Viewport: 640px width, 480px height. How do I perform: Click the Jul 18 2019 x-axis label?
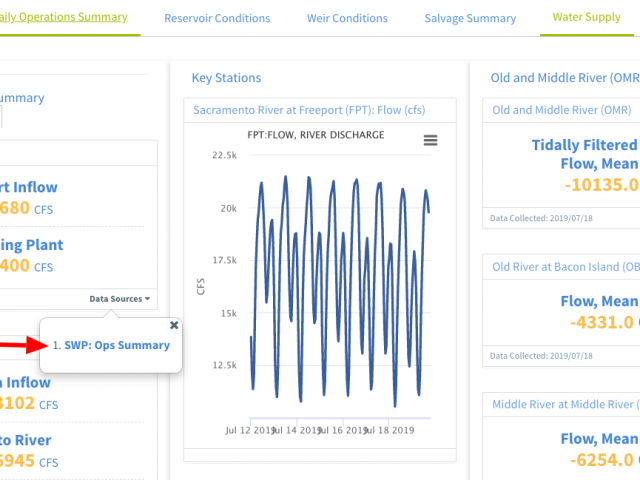click(x=390, y=430)
